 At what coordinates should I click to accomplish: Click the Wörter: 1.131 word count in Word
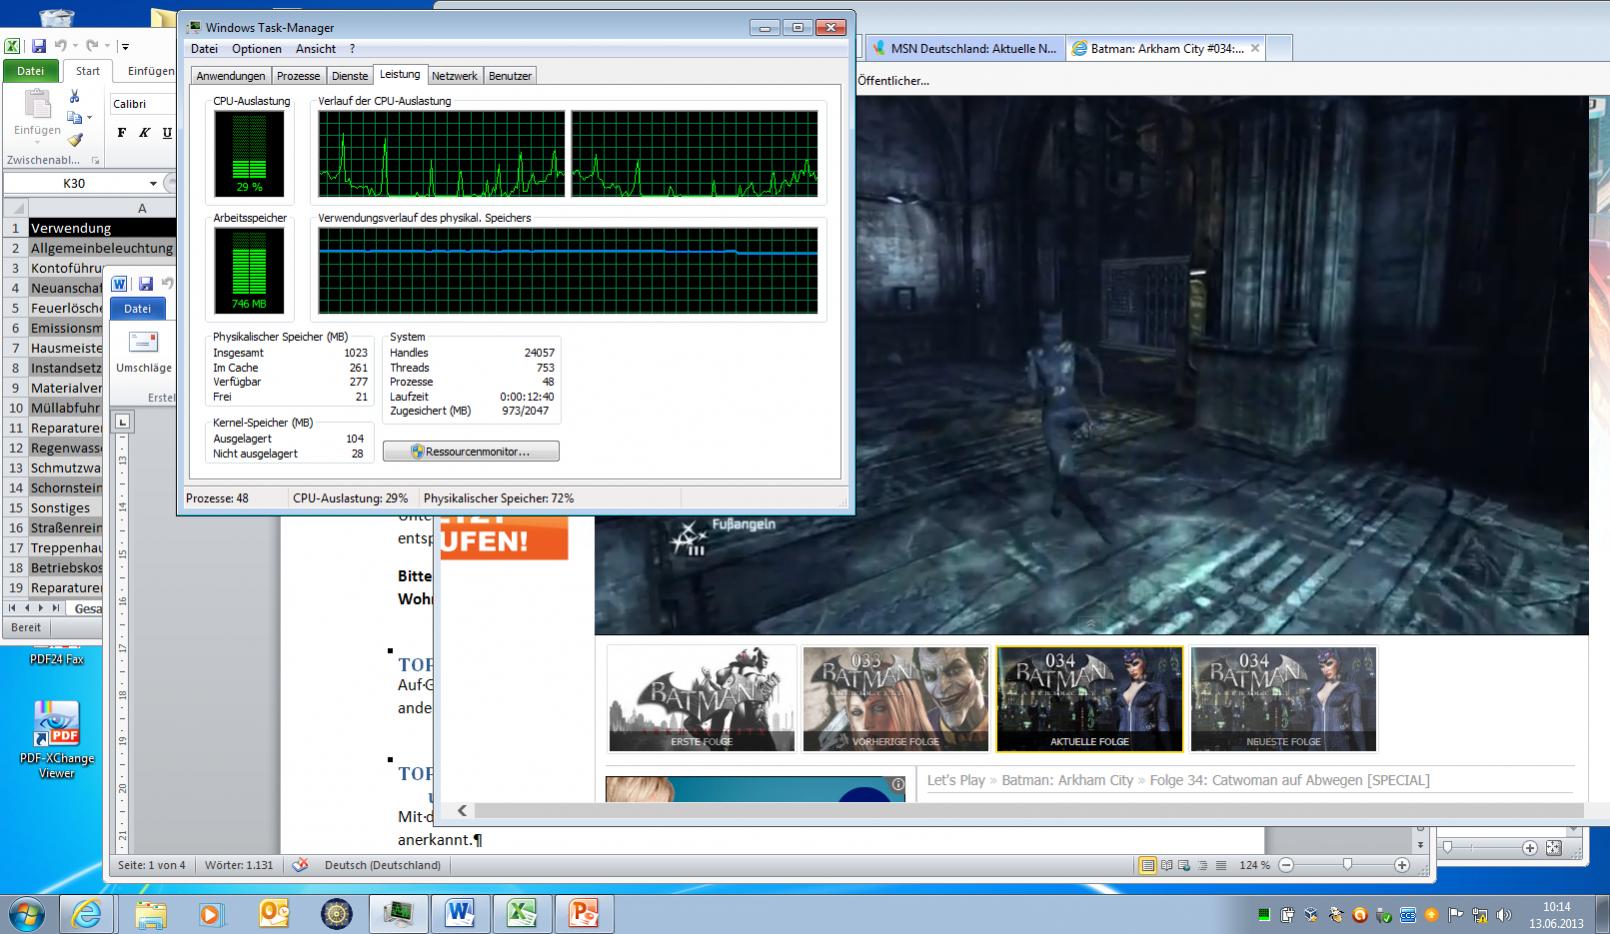click(239, 865)
